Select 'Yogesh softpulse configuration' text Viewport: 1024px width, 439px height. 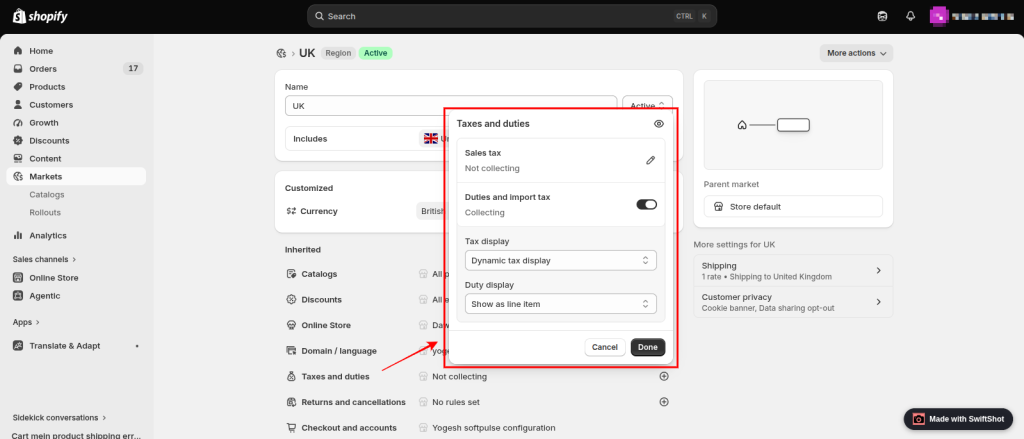point(494,428)
